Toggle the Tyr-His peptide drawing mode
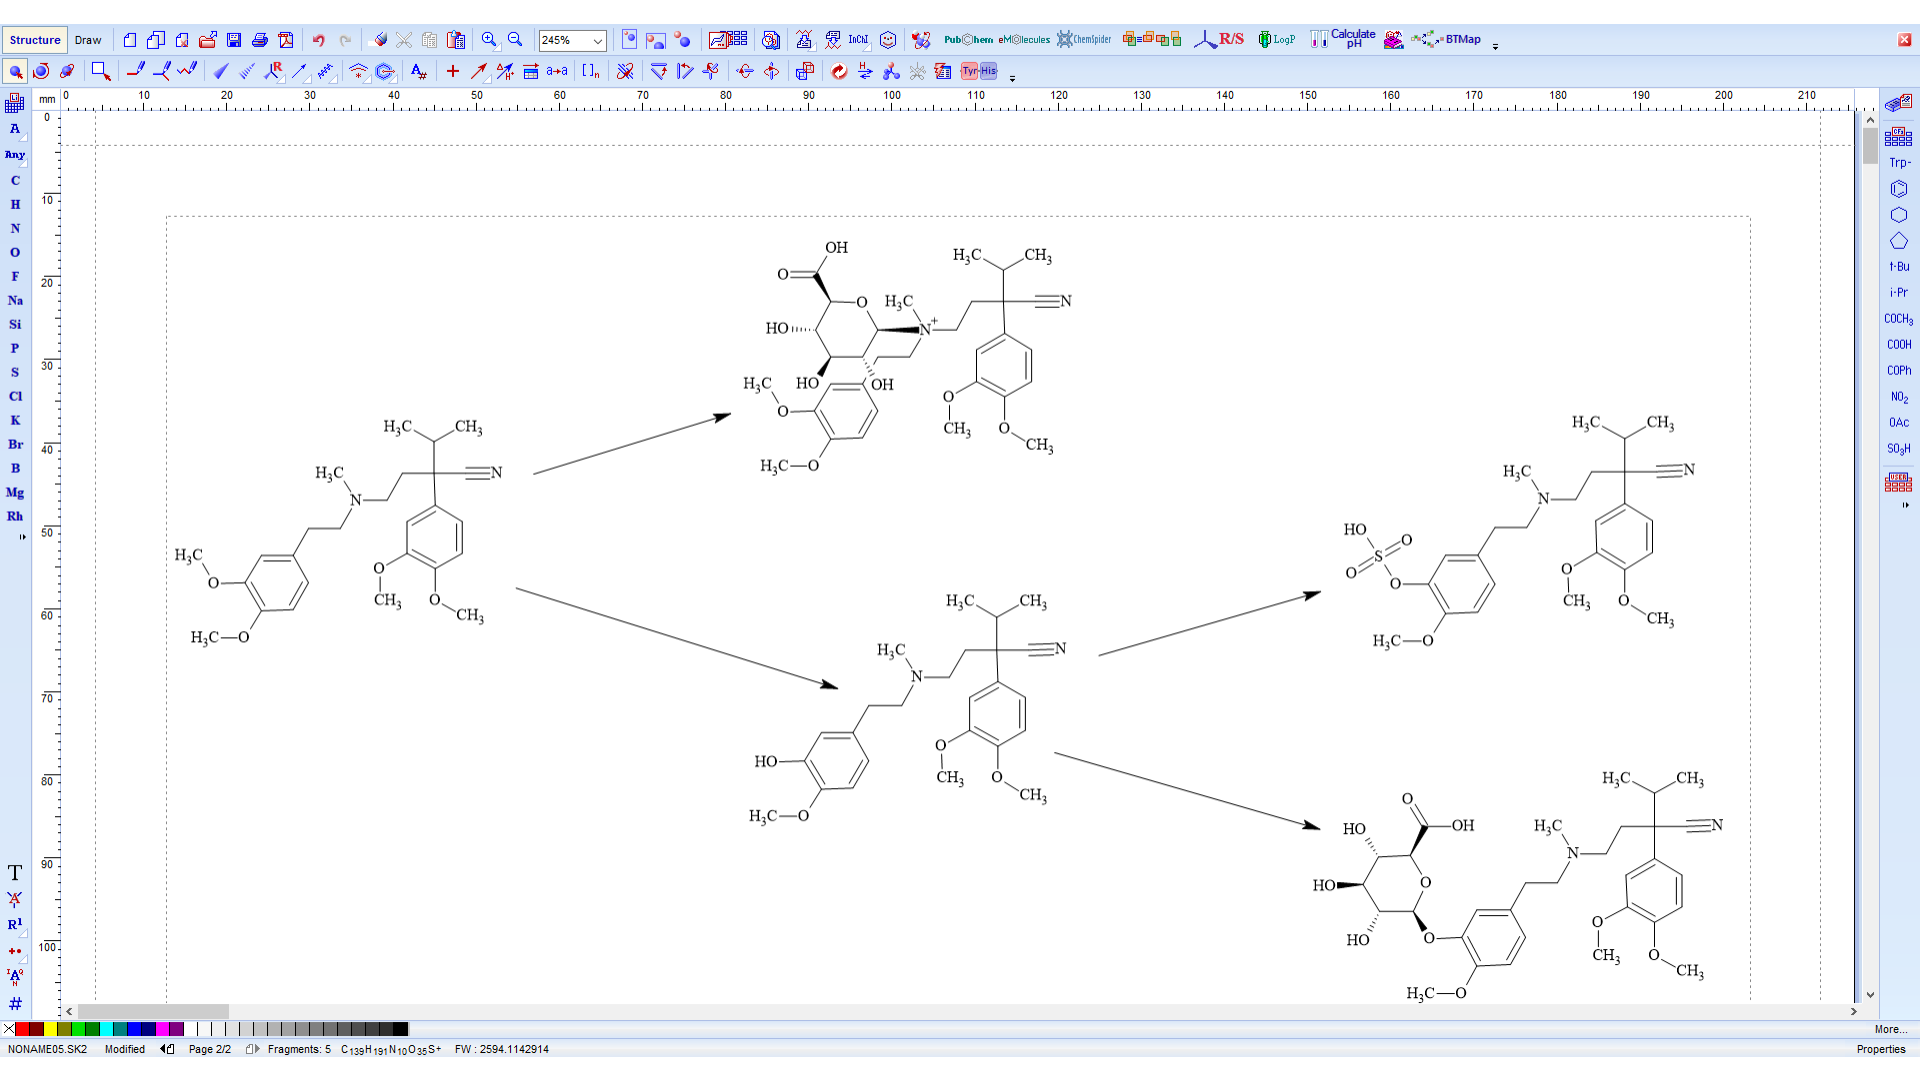The width and height of the screenshot is (1920, 1080). 977,71
